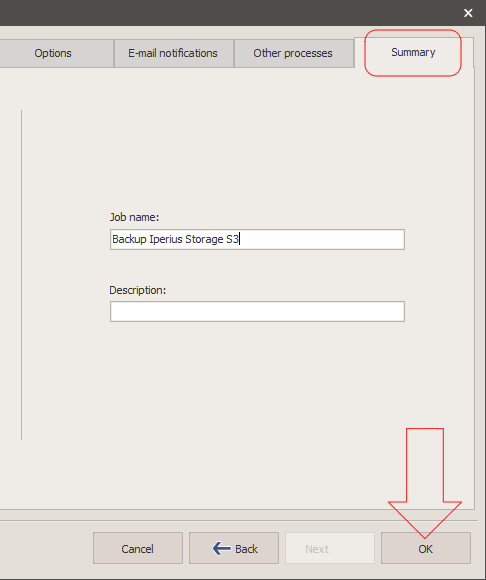Screen dimensions: 486x580
Task: Click the 'Job name:' label
Action: (x=134, y=217)
